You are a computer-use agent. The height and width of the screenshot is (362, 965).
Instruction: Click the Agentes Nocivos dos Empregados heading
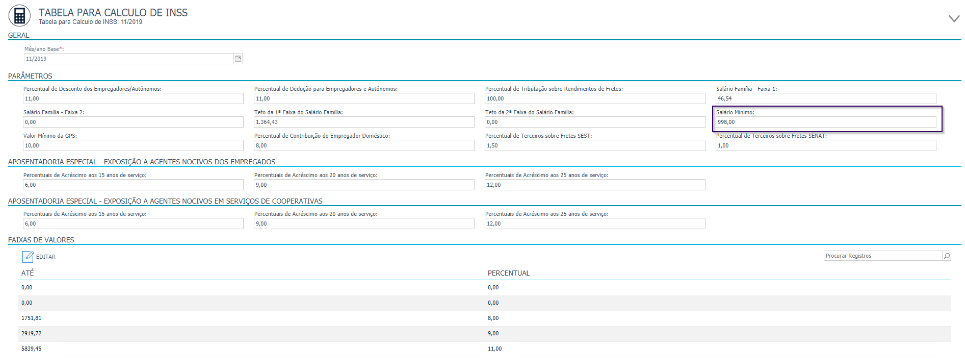pyautogui.click(x=142, y=162)
